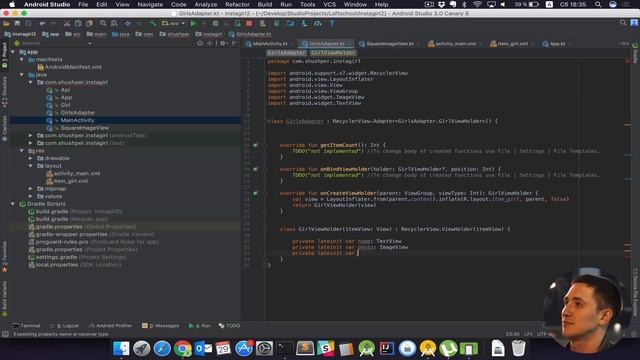The width and height of the screenshot is (640, 360).
Task: Open the Logcat tool window
Action: pos(64,326)
